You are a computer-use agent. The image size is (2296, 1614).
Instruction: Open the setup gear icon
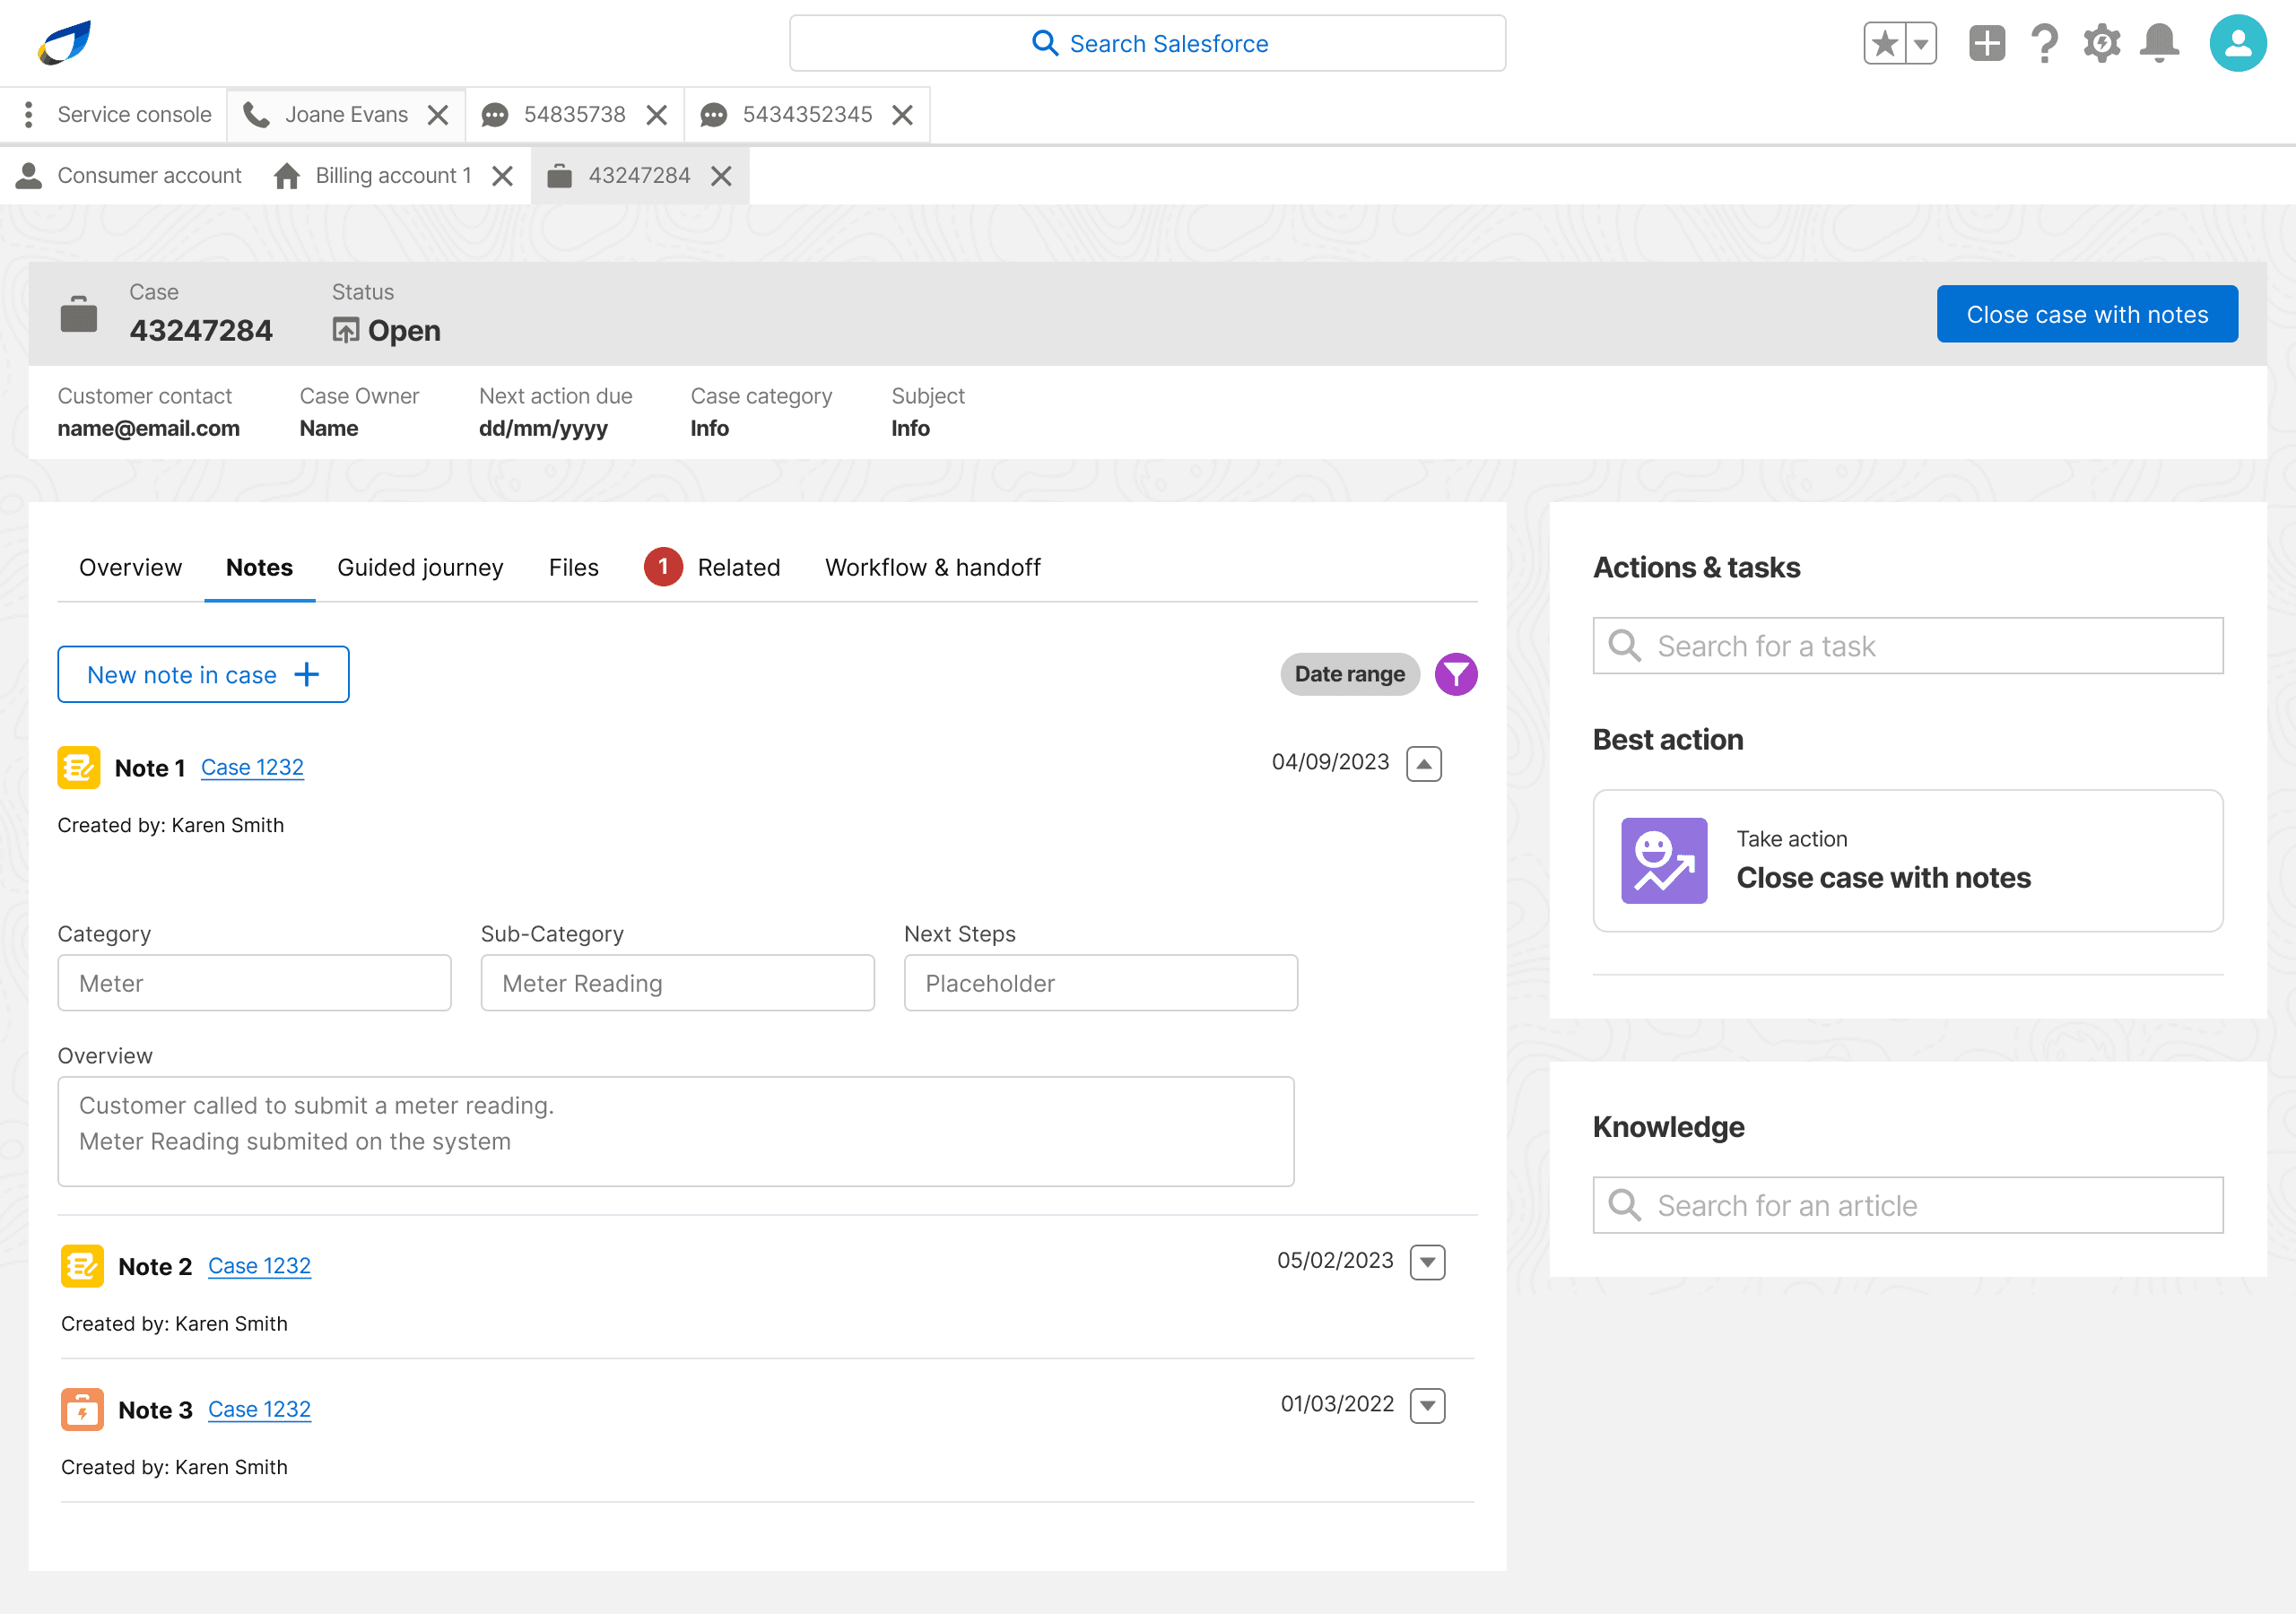pyautogui.click(x=2101, y=44)
